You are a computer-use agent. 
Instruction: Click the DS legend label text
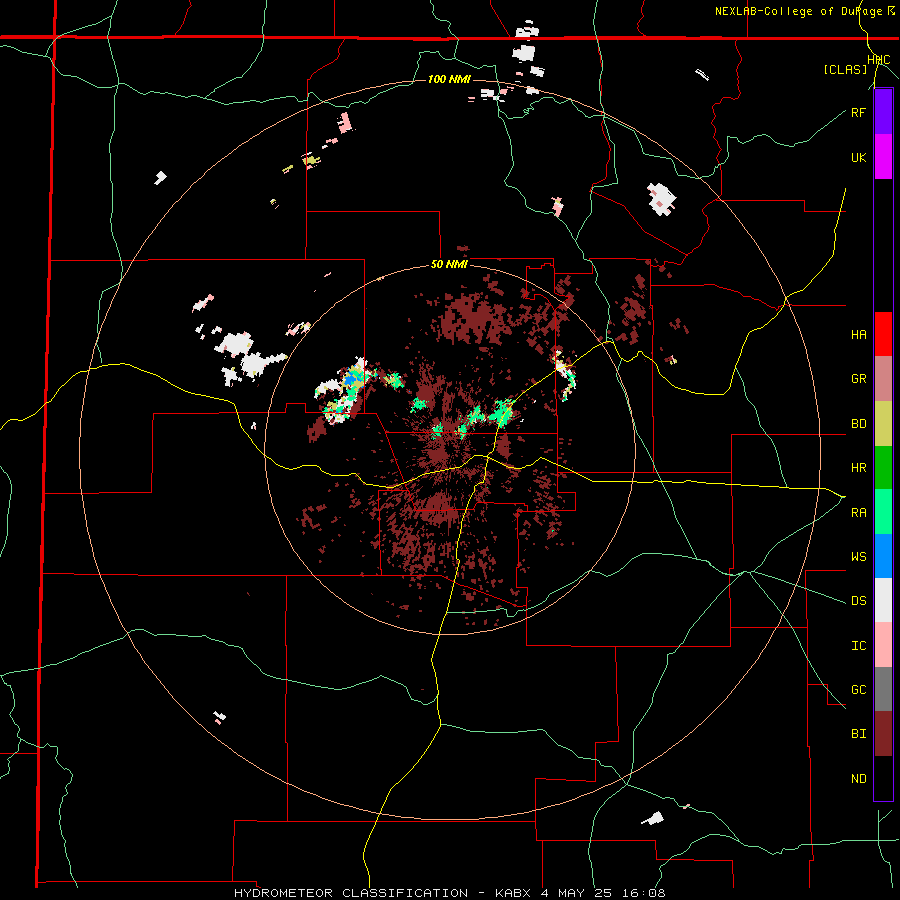click(x=858, y=601)
